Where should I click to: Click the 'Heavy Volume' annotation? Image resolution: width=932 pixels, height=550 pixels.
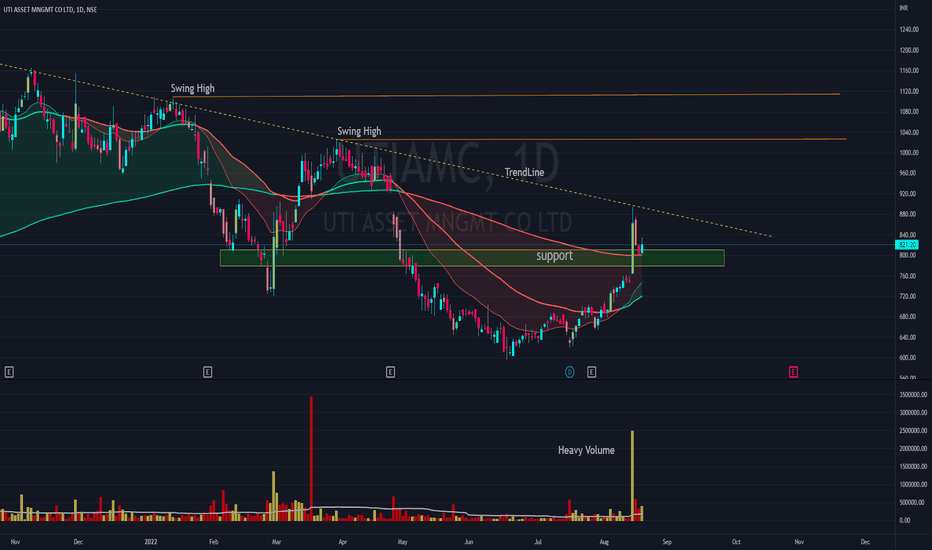click(586, 450)
